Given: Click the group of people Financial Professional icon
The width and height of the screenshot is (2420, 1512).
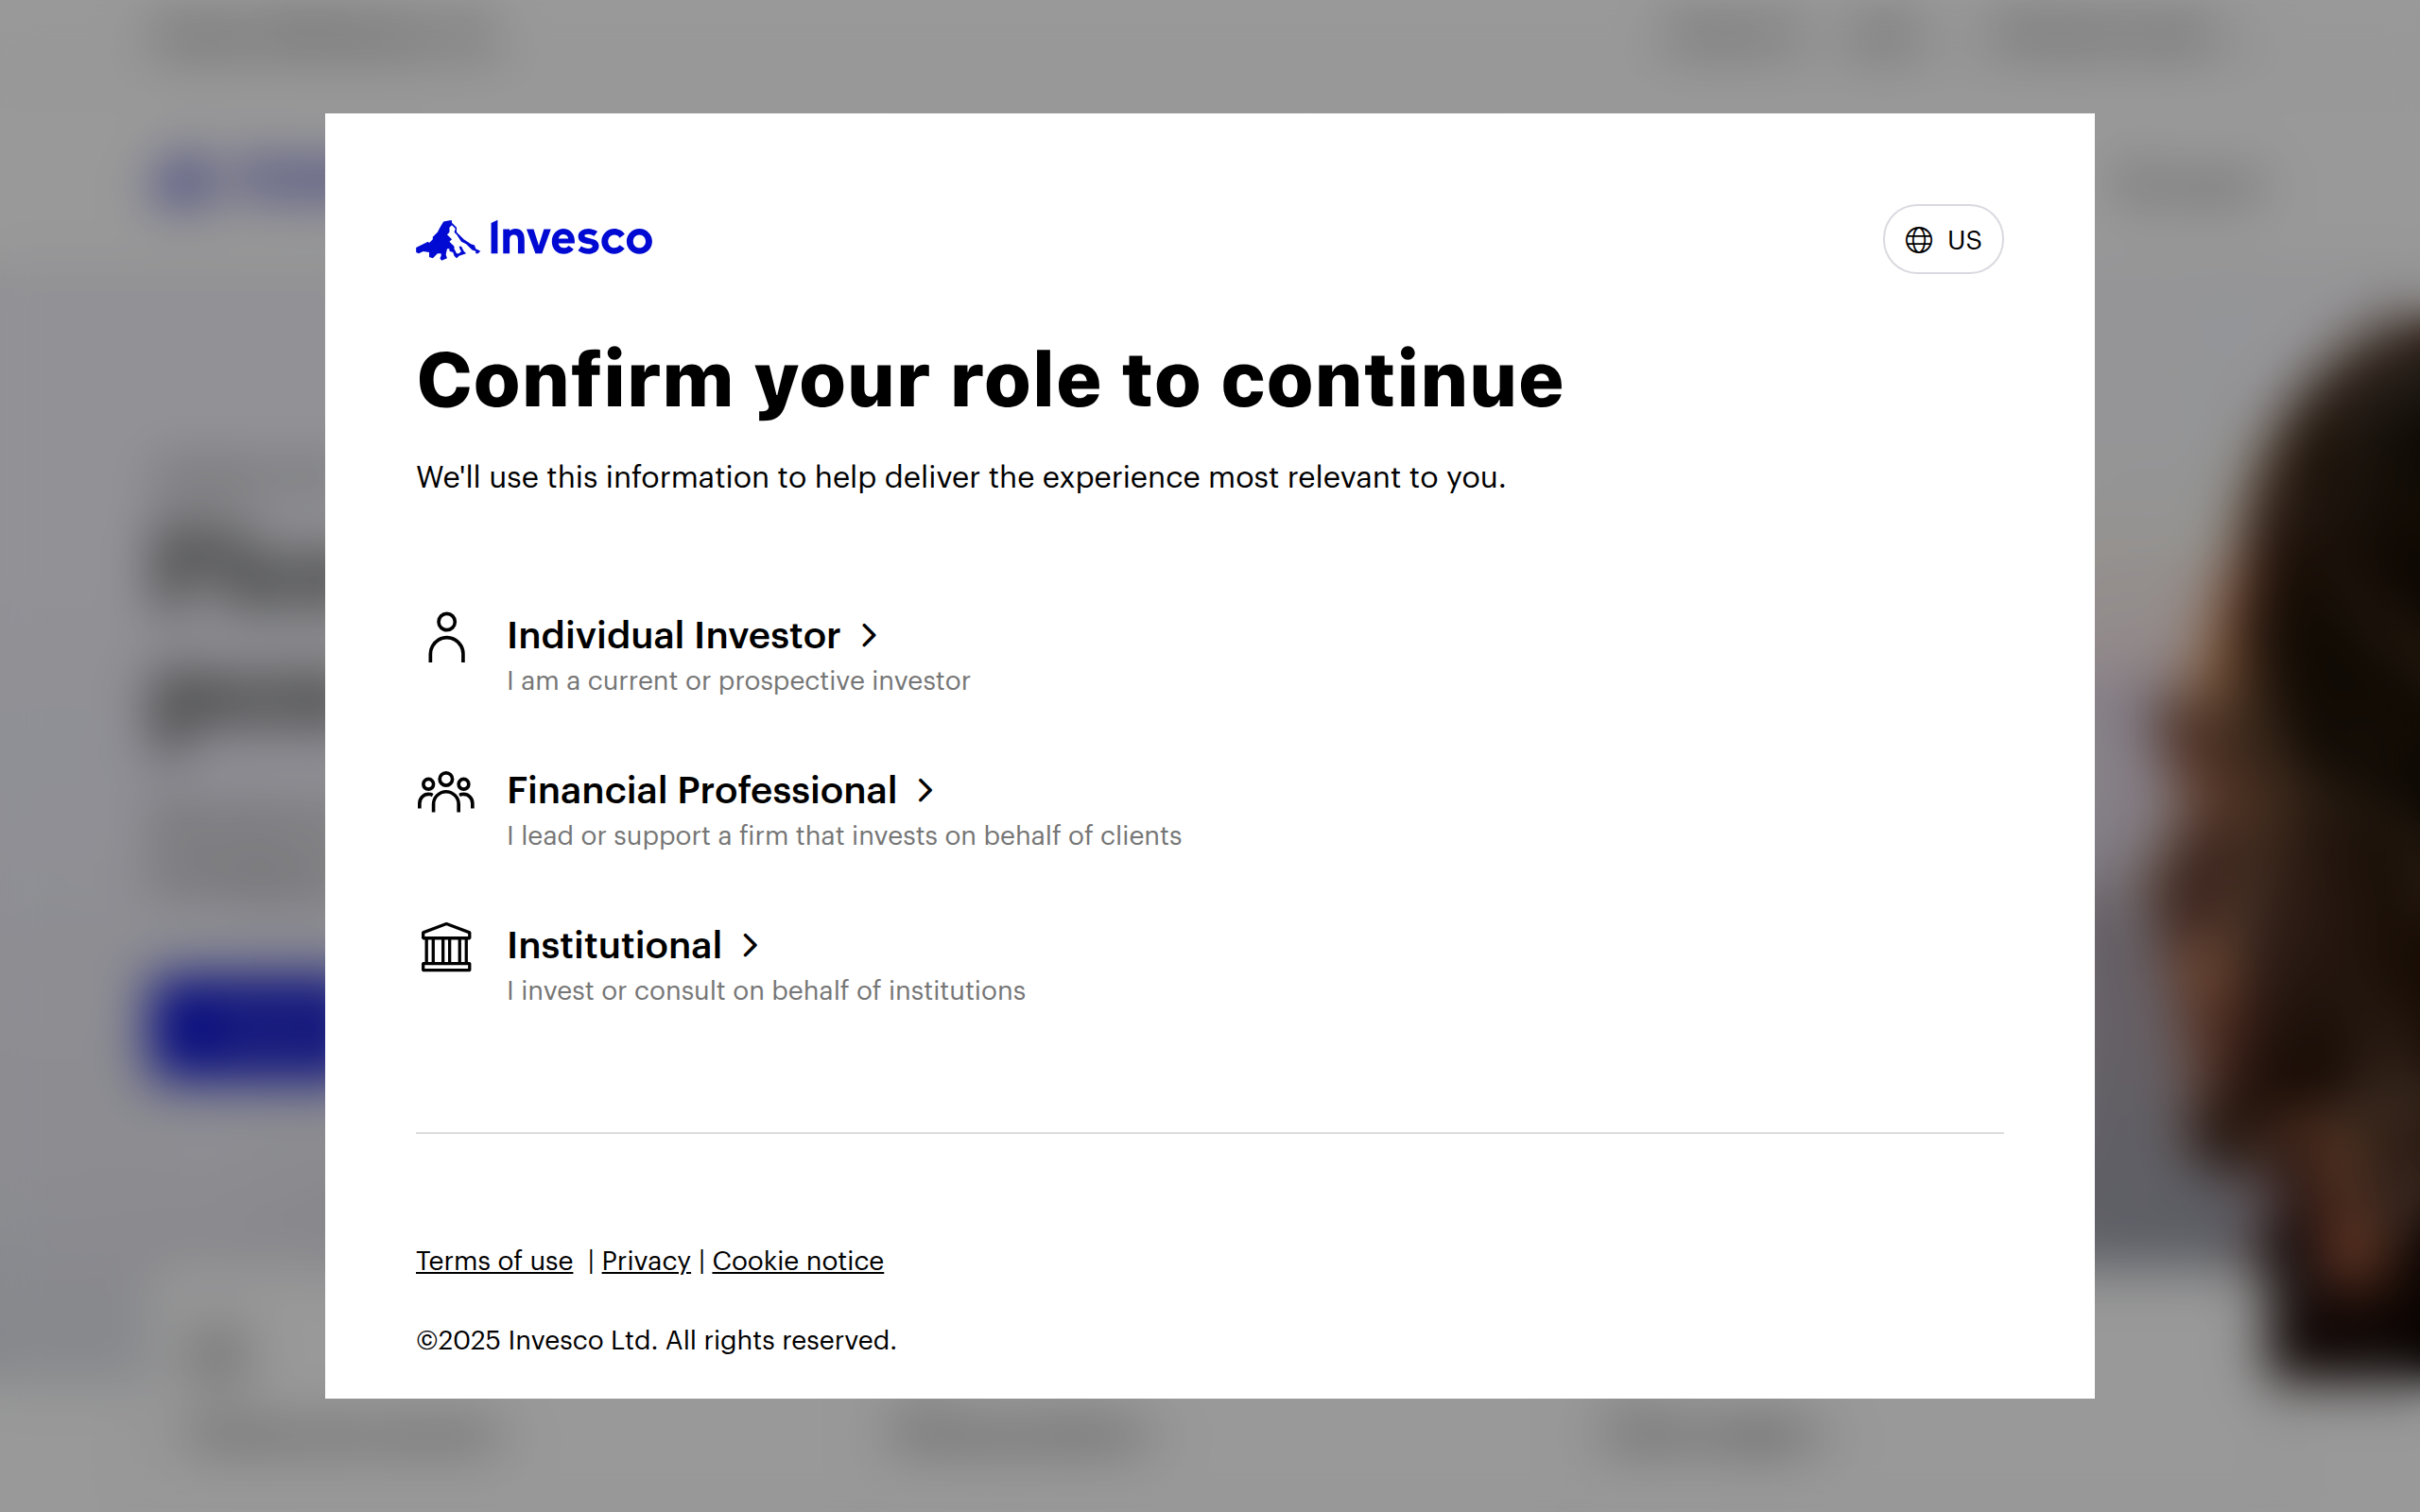Looking at the screenshot, I should [x=446, y=792].
